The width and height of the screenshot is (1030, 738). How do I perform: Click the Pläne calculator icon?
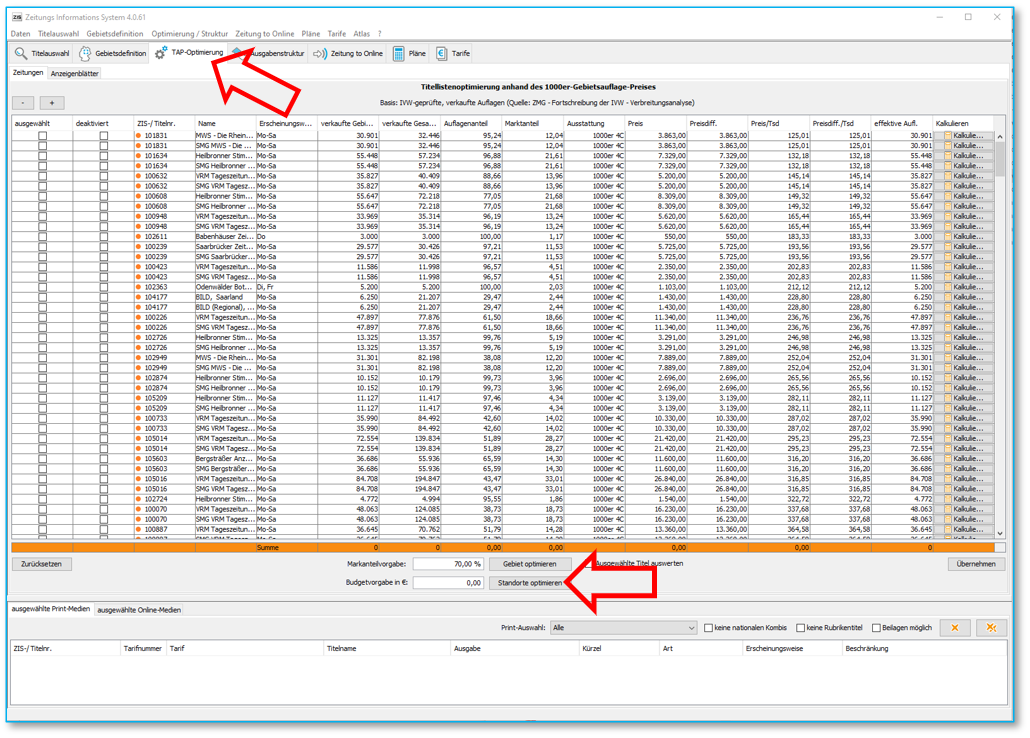(x=399, y=53)
